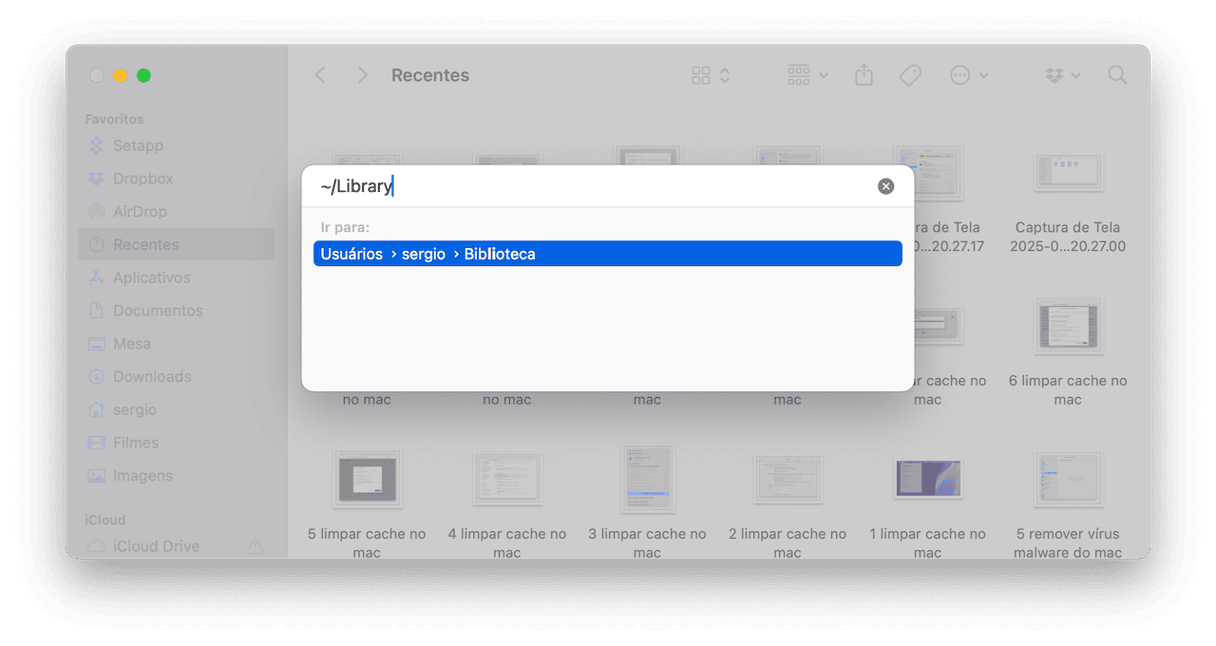
Task: Switch to icon grid view
Action: (x=711, y=75)
